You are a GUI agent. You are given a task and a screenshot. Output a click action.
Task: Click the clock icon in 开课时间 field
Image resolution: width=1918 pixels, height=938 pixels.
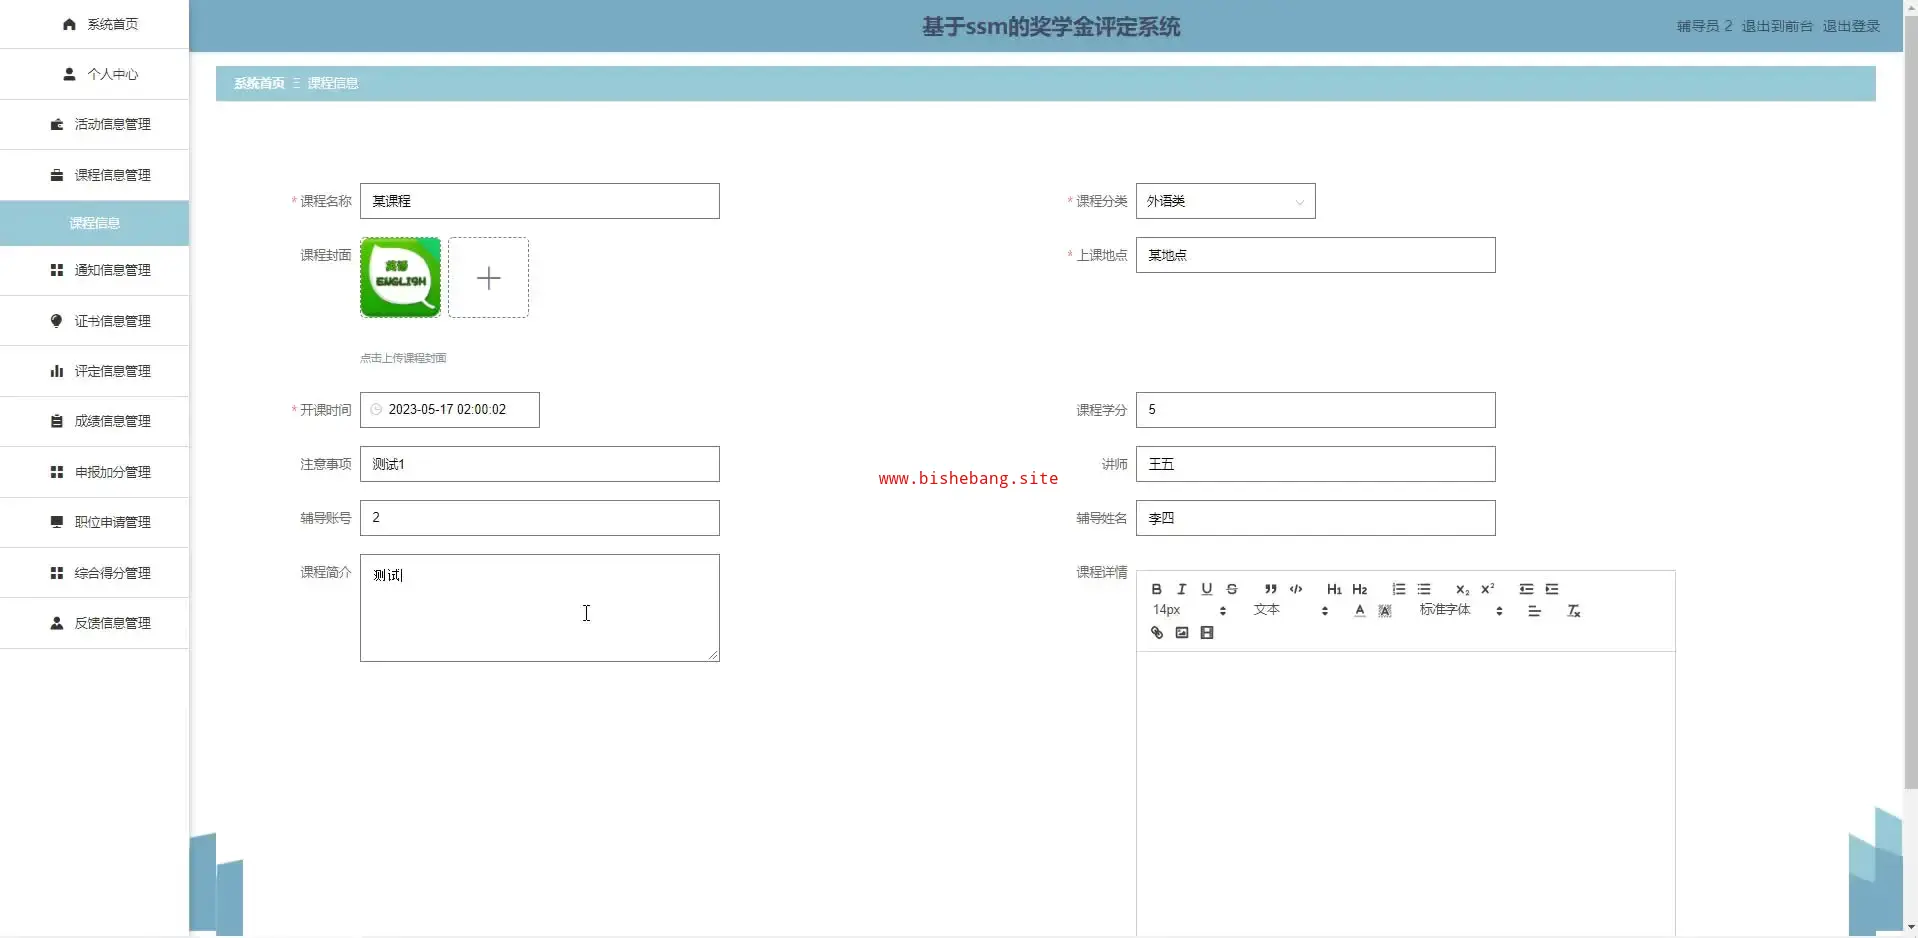pos(376,410)
